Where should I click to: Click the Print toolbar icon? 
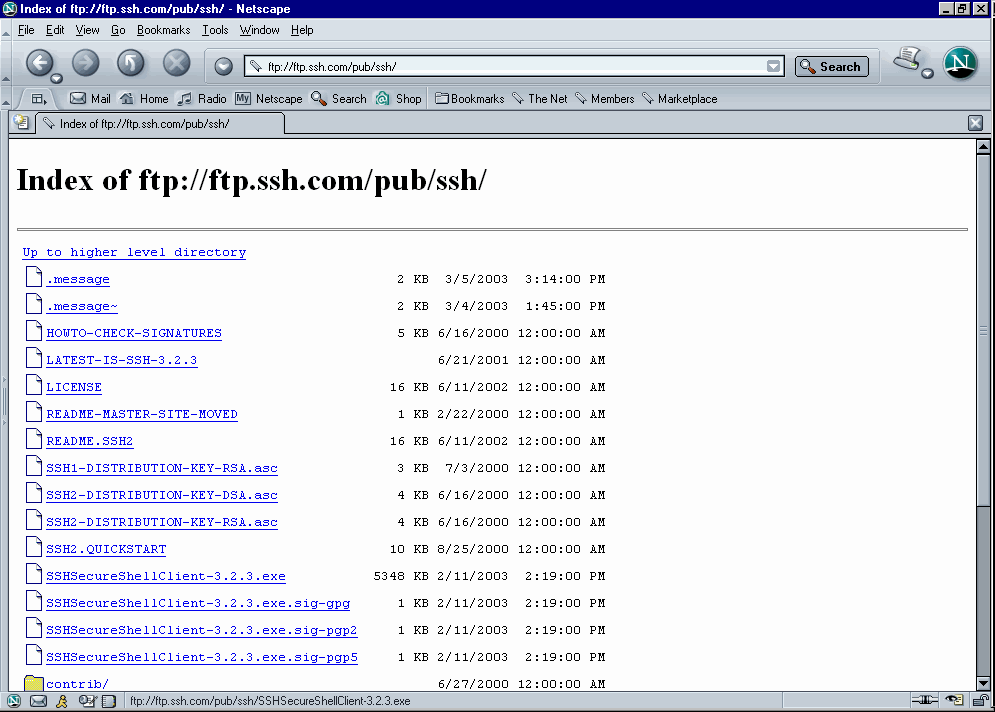pos(908,60)
